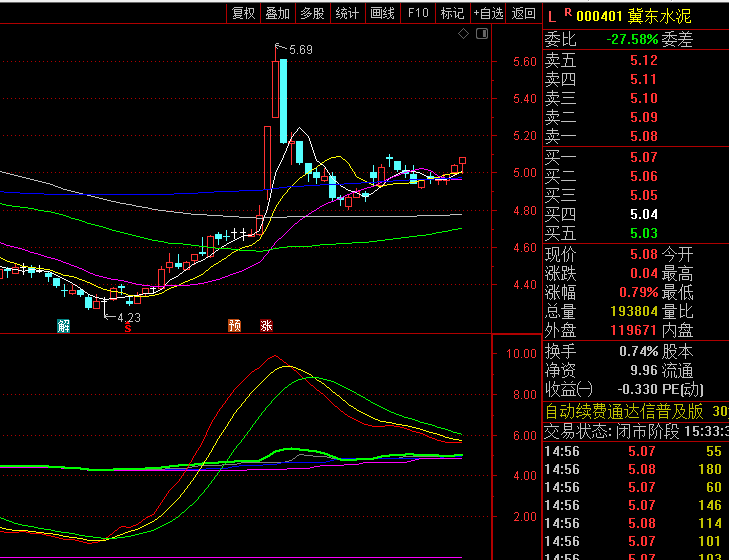Click the small R flag beside stock code
Image resolution: width=729 pixels, height=560 pixels.
coord(567,13)
